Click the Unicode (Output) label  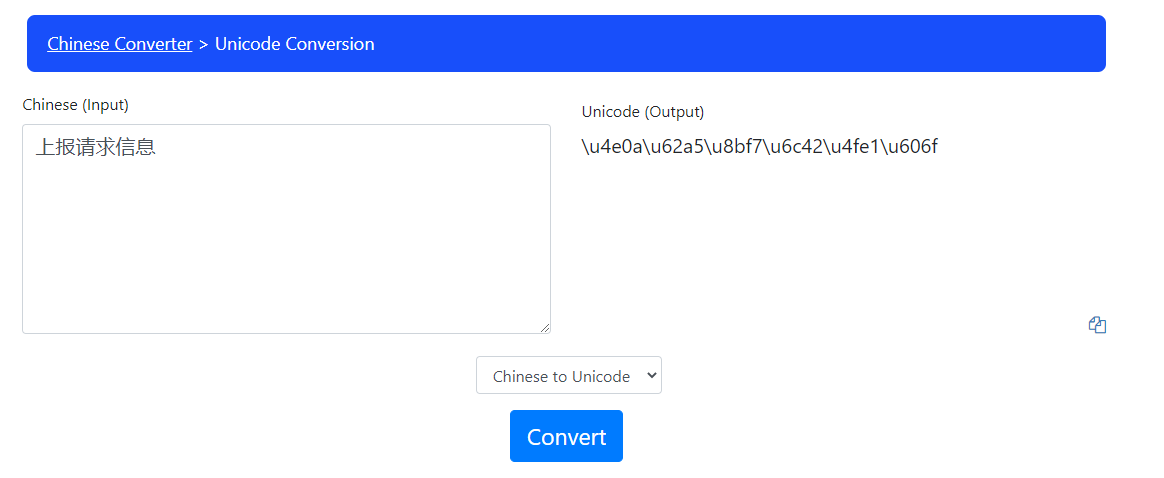643,112
